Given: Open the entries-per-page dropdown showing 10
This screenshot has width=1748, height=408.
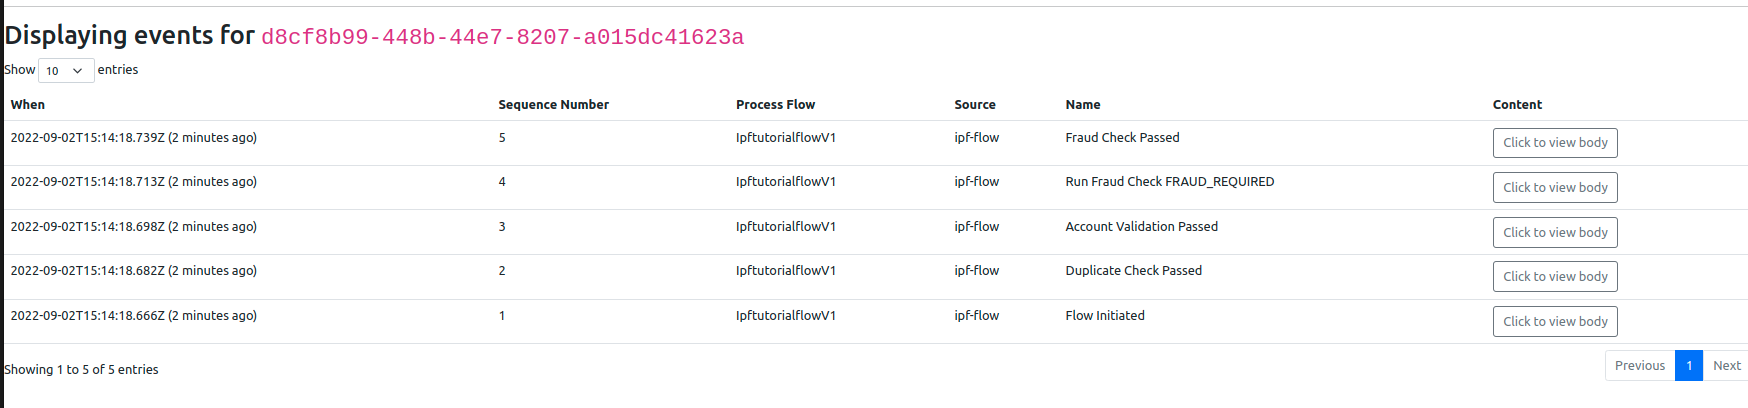Looking at the screenshot, I should click(66, 71).
